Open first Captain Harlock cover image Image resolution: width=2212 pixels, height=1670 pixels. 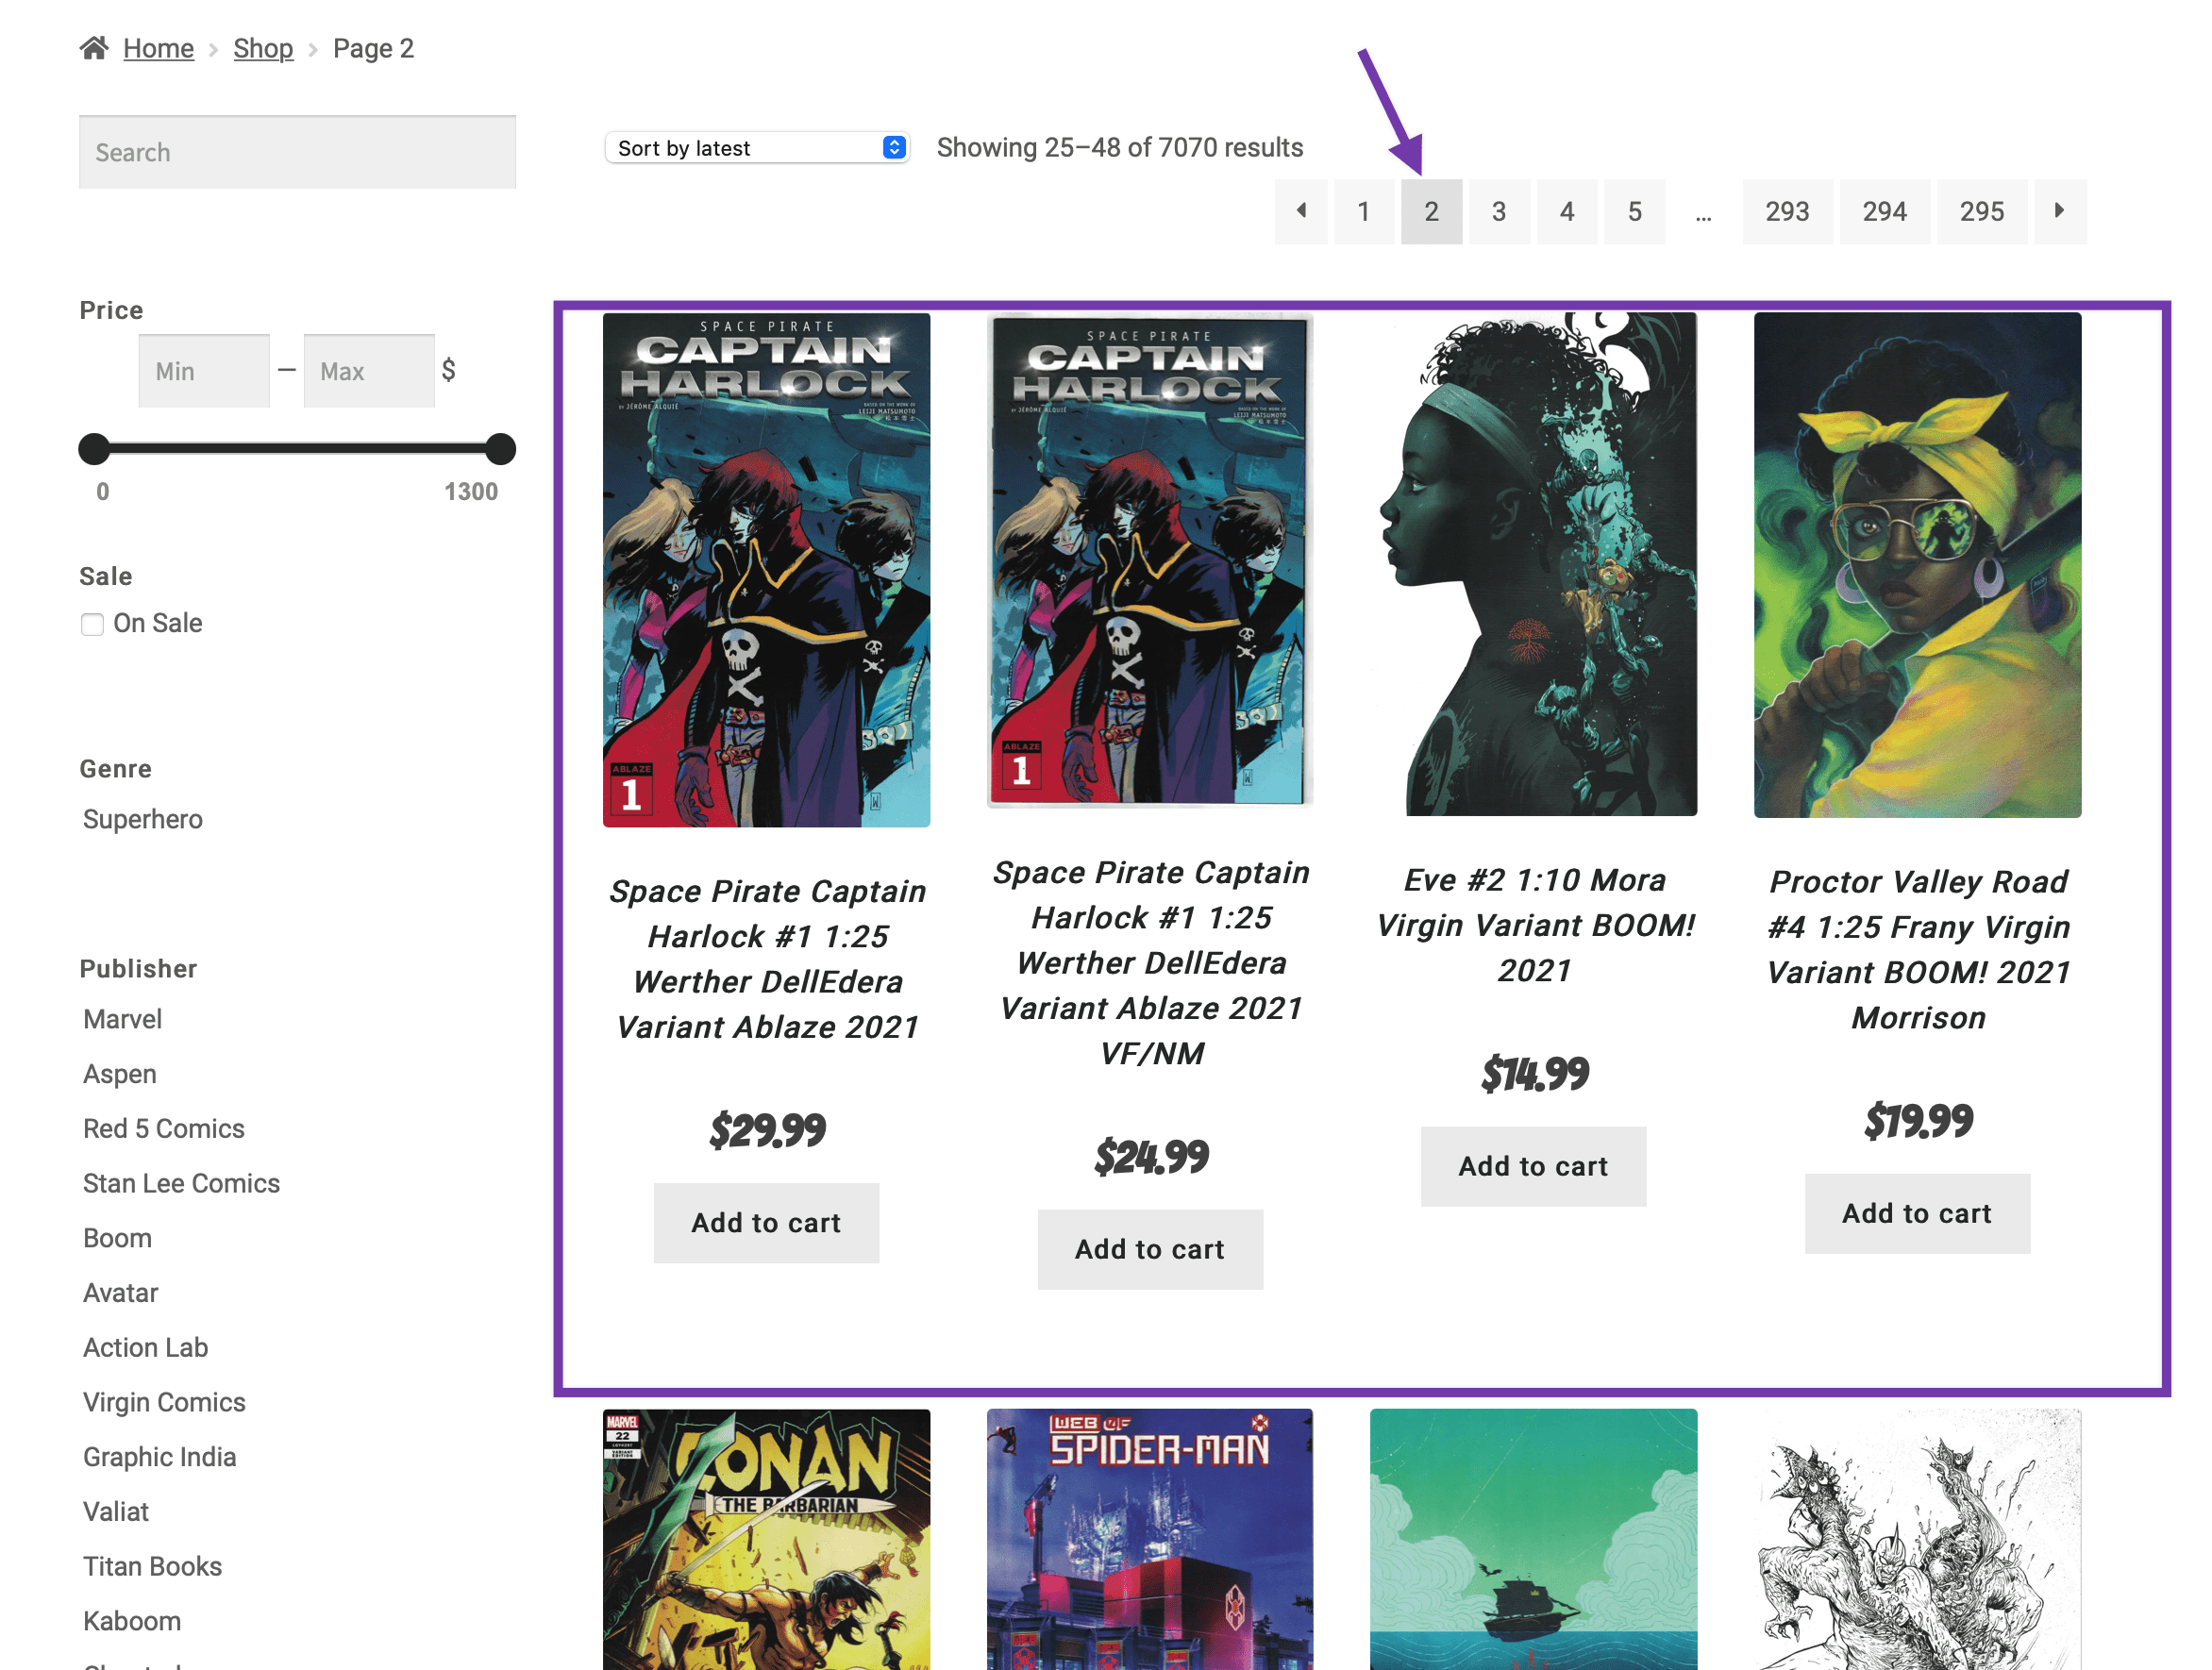point(767,570)
